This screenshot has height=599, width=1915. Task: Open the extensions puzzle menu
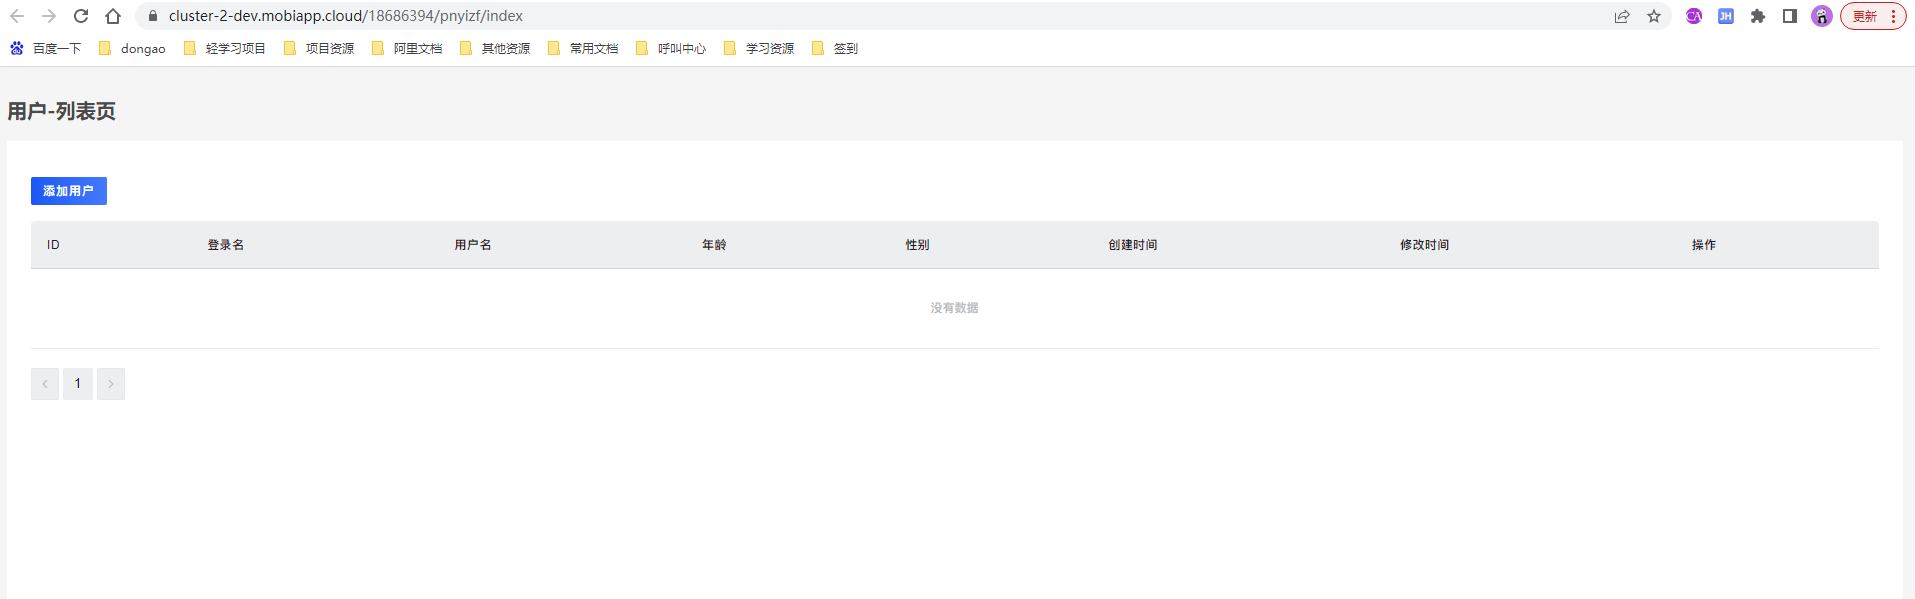coord(1758,16)
